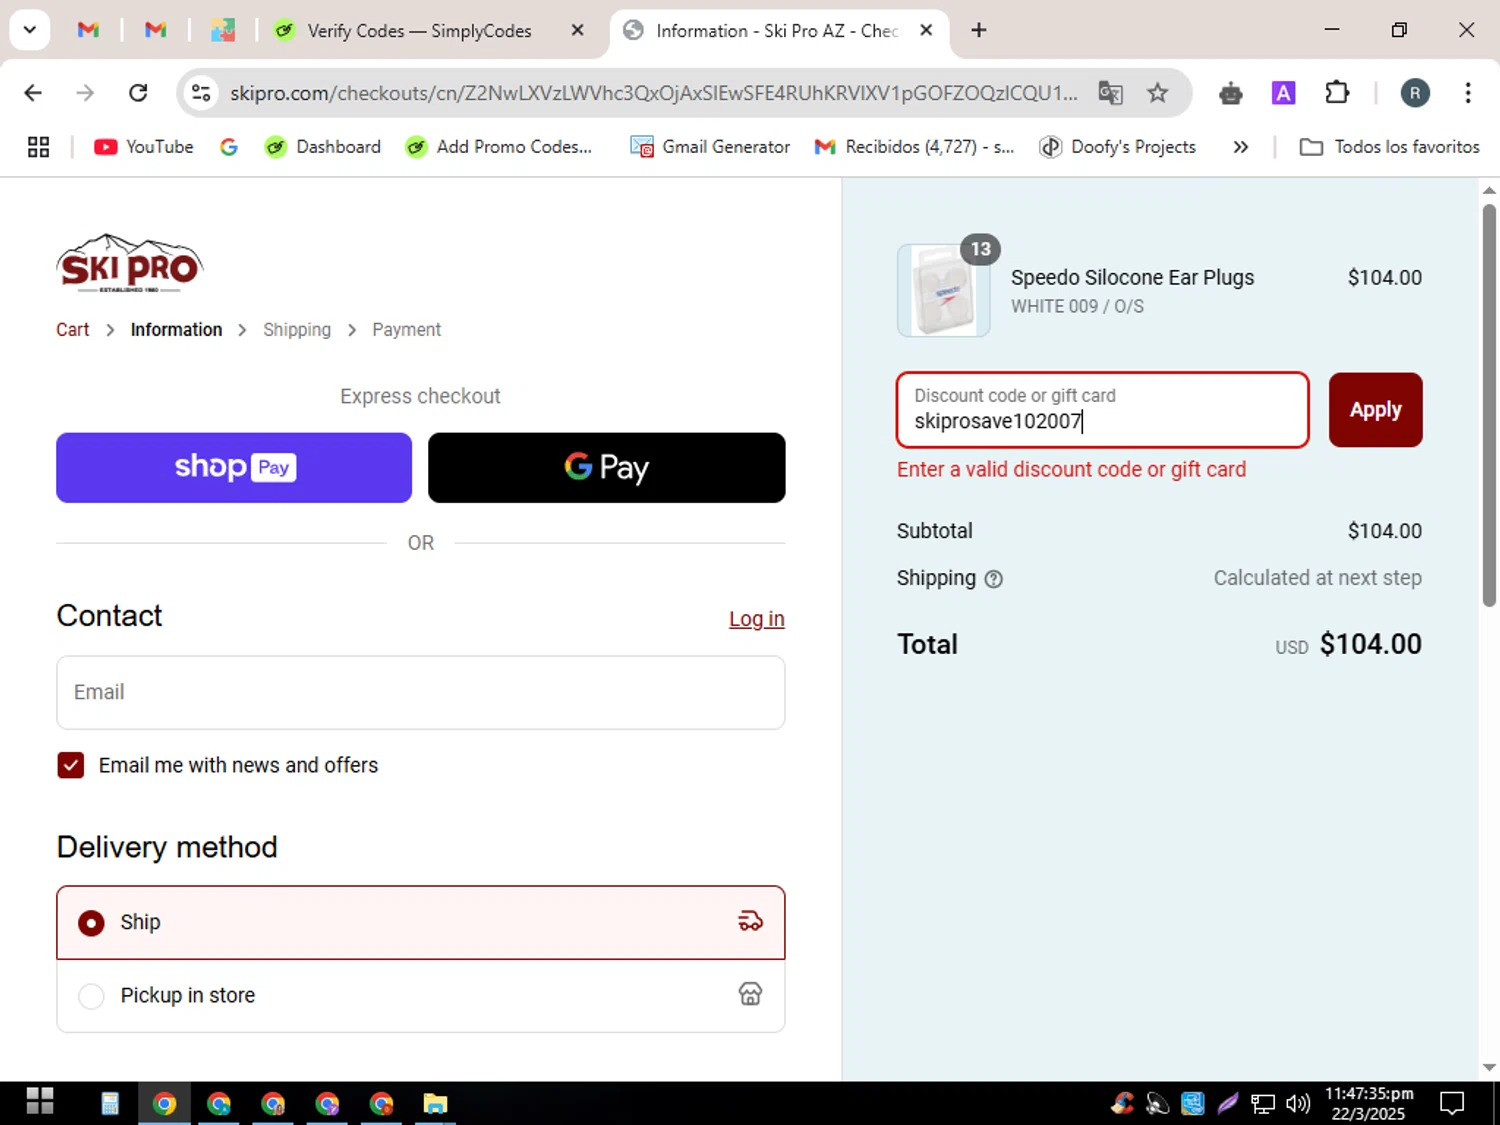
Task: Open the Chrome profile R avatar
Action: tap(1414, 93)
